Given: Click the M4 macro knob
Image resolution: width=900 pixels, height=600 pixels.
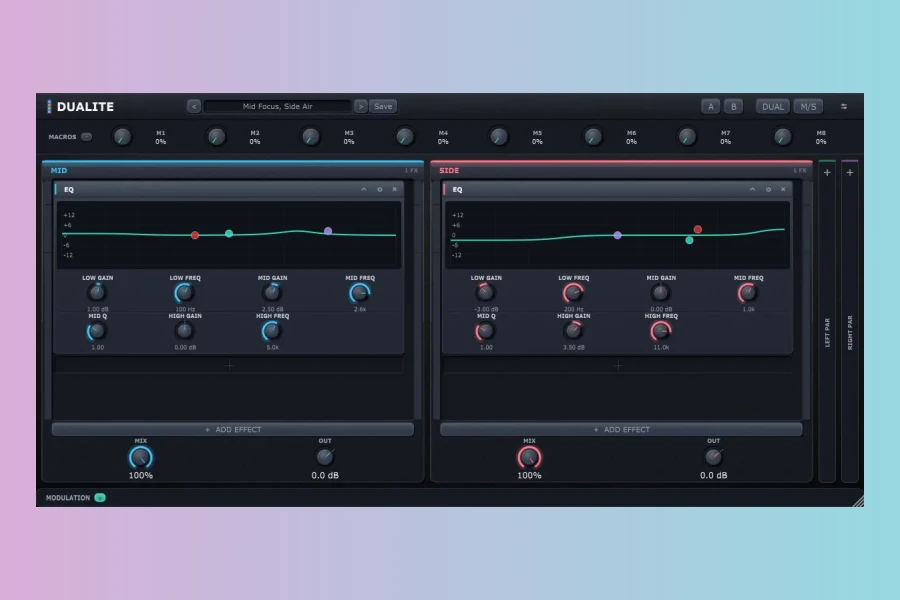Looking at the screenshot, I should point(405,137).
